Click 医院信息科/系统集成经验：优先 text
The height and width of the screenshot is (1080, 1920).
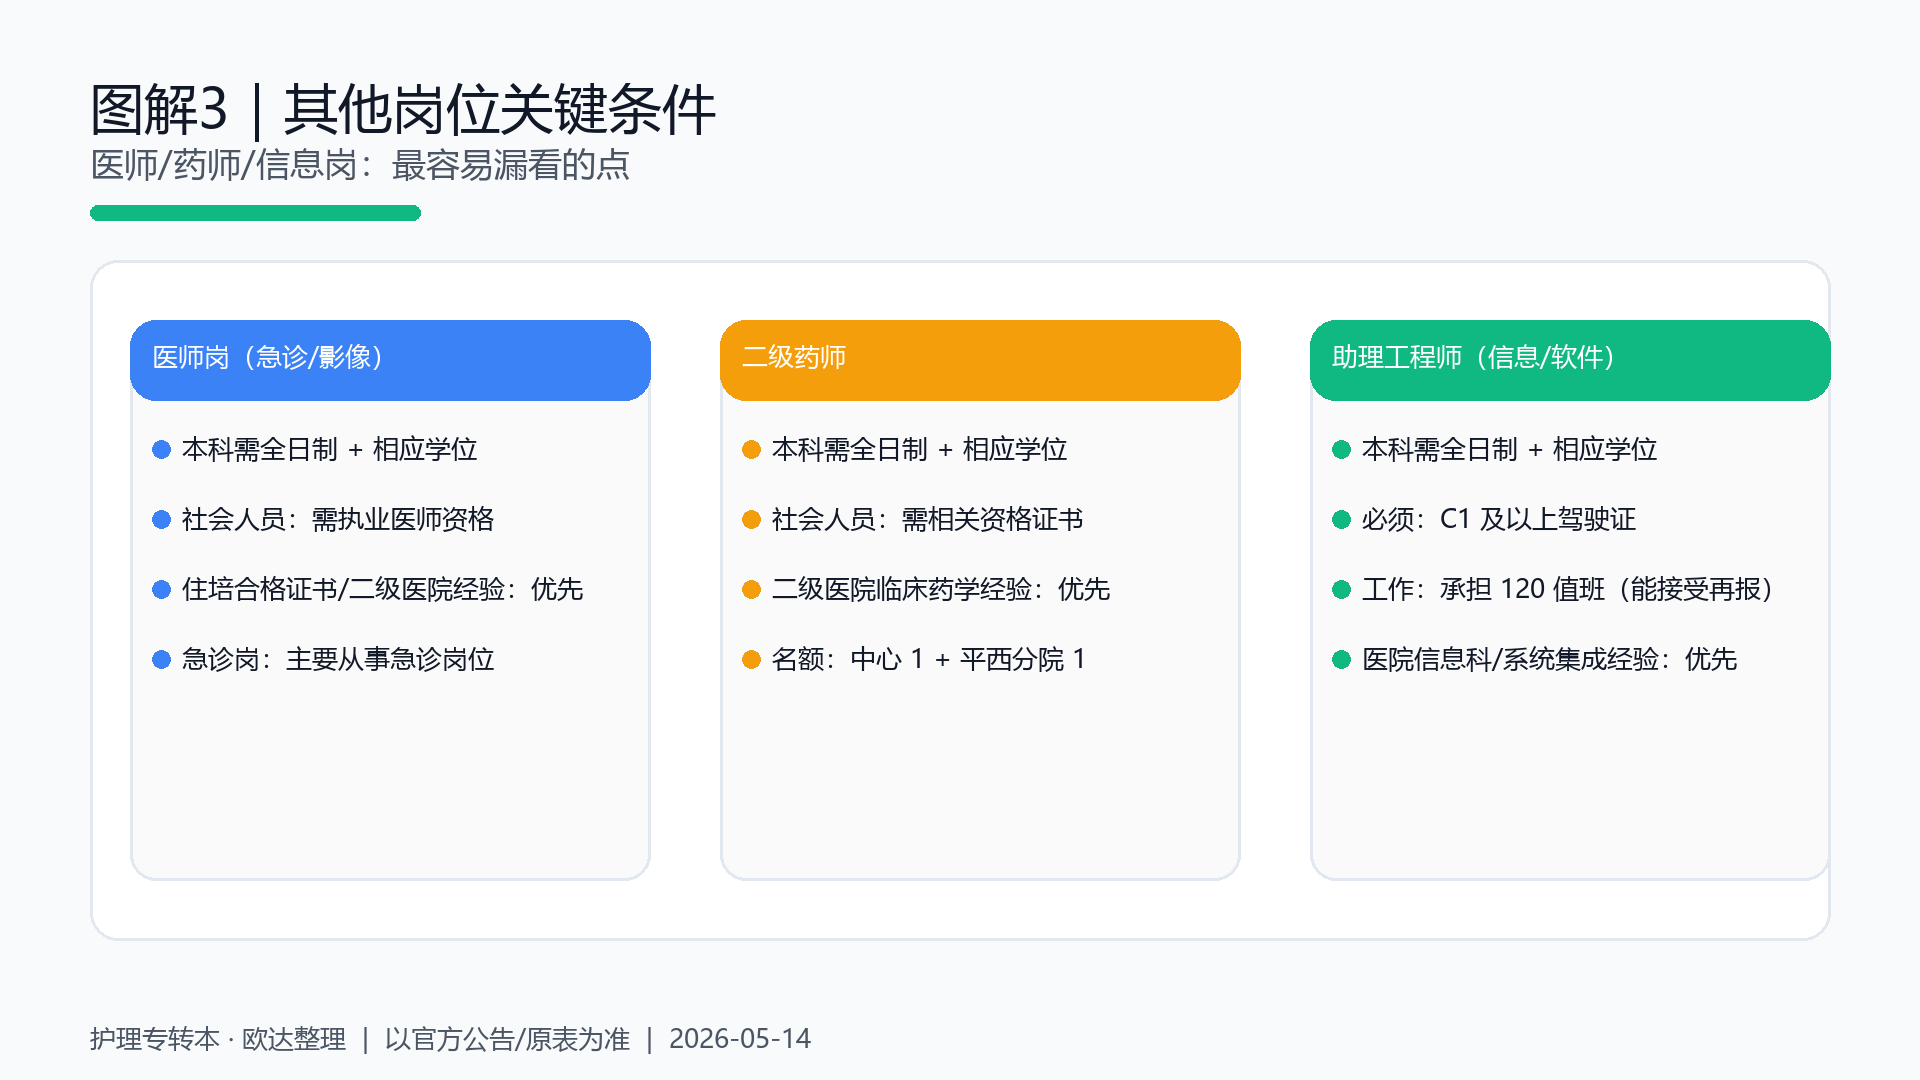(x=1549, y=659)
